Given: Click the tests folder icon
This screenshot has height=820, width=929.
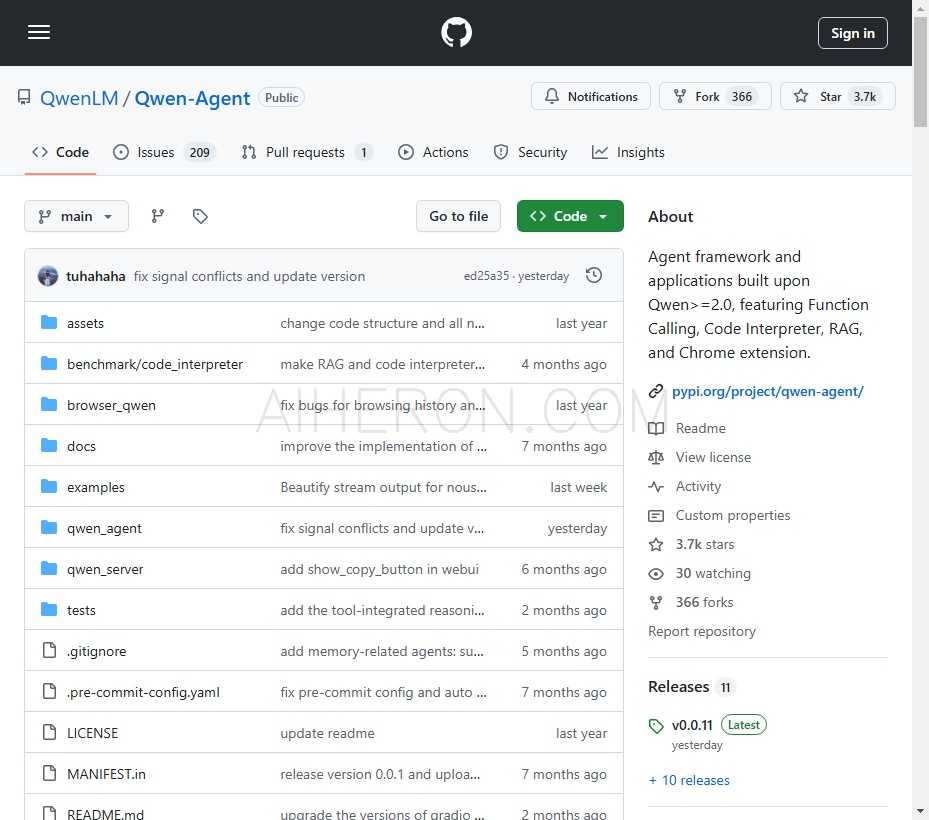Looking at the screenshot, I should click(x=49, y=609).
